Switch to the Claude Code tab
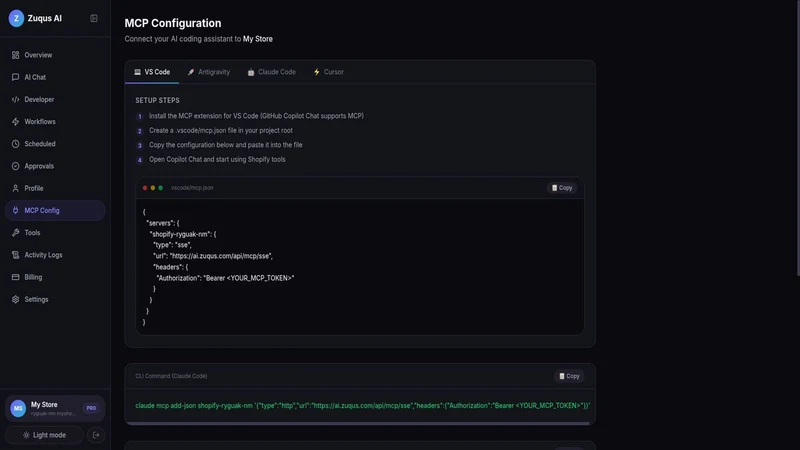 click(x=271, y=72)
